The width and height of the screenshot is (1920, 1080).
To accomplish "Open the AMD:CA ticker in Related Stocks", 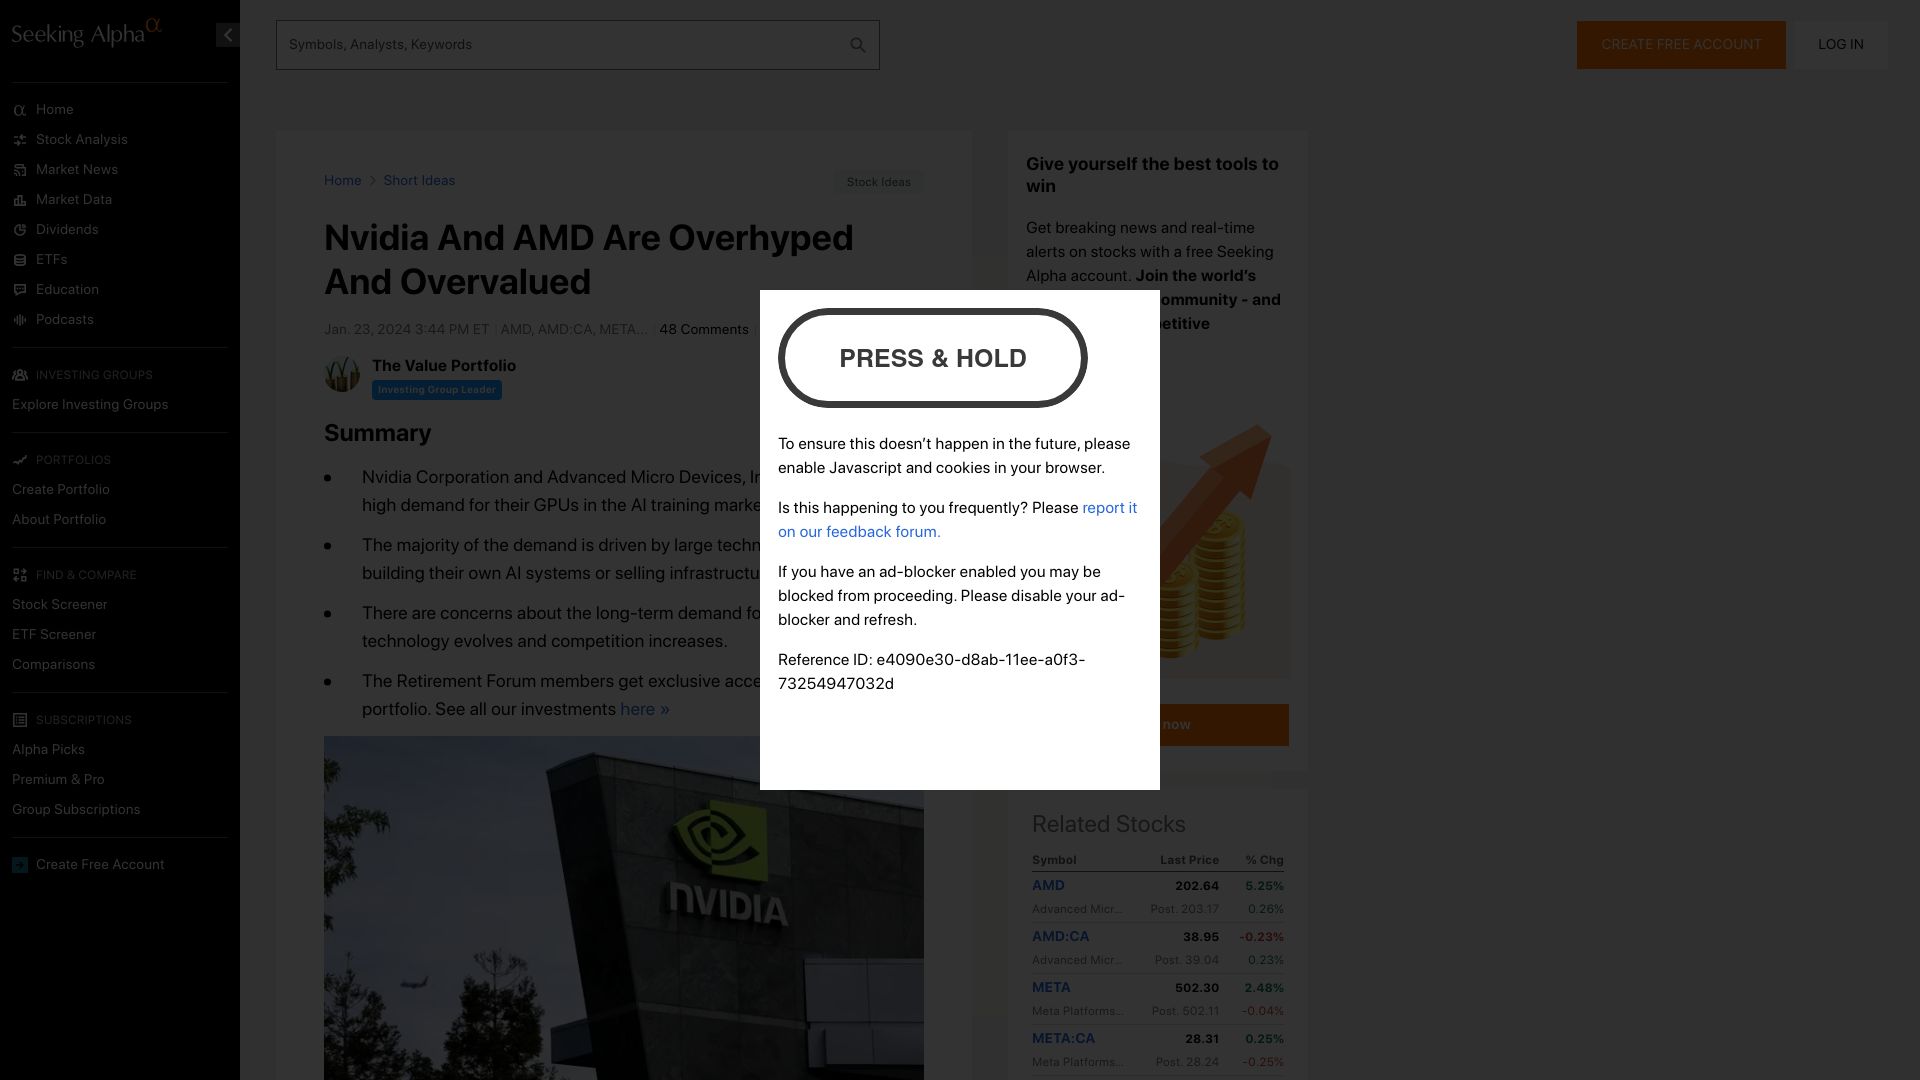I will (x=1060, y=937).
